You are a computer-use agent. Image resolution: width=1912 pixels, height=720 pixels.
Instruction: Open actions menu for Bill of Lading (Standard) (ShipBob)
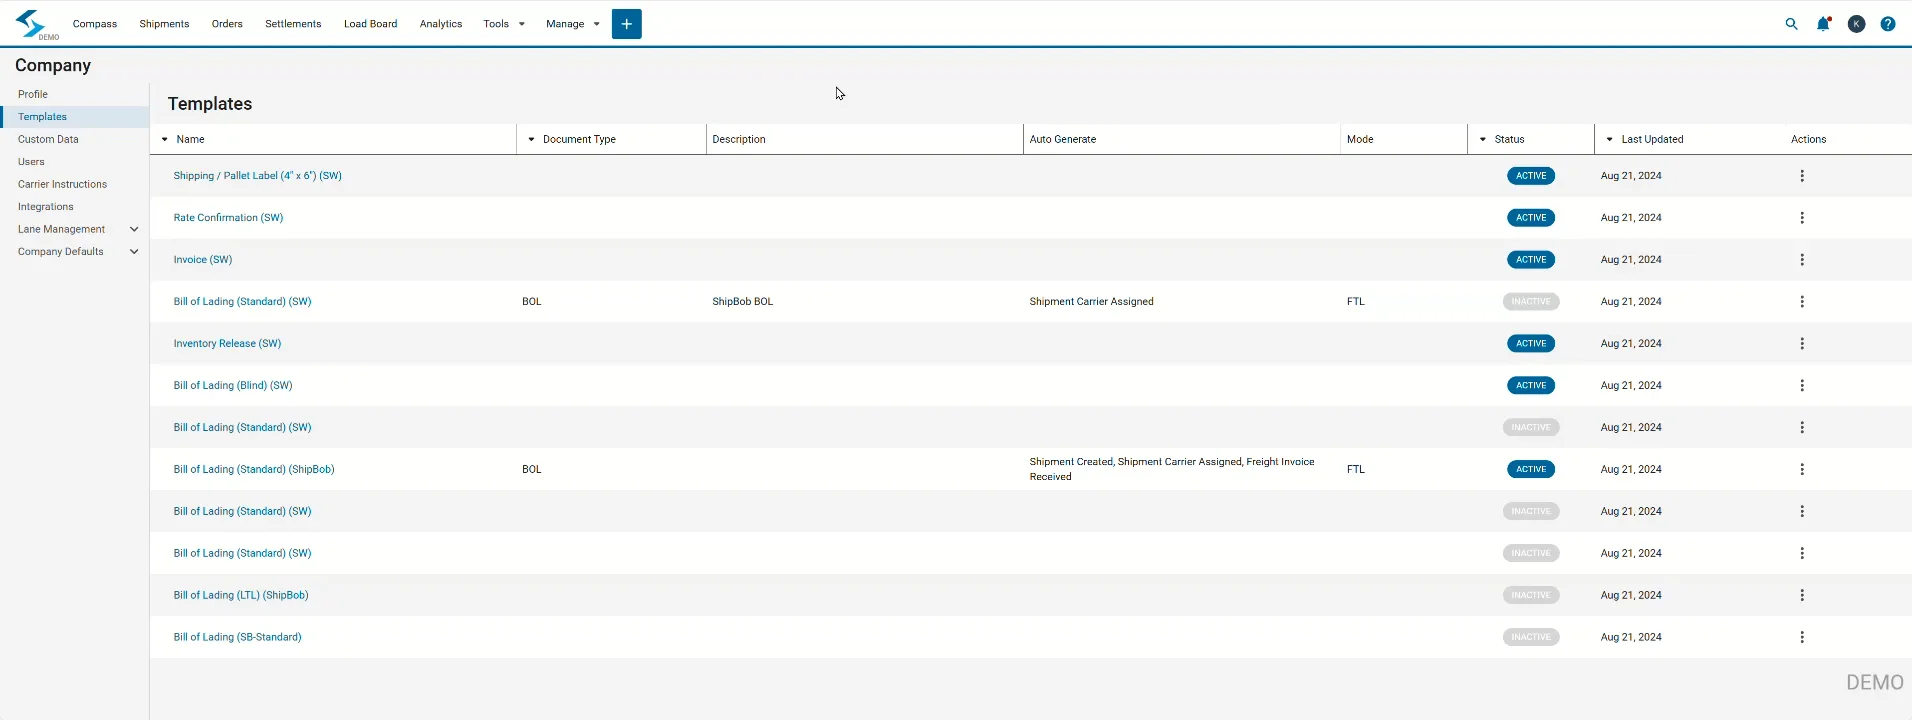(x=1802, y=469)
